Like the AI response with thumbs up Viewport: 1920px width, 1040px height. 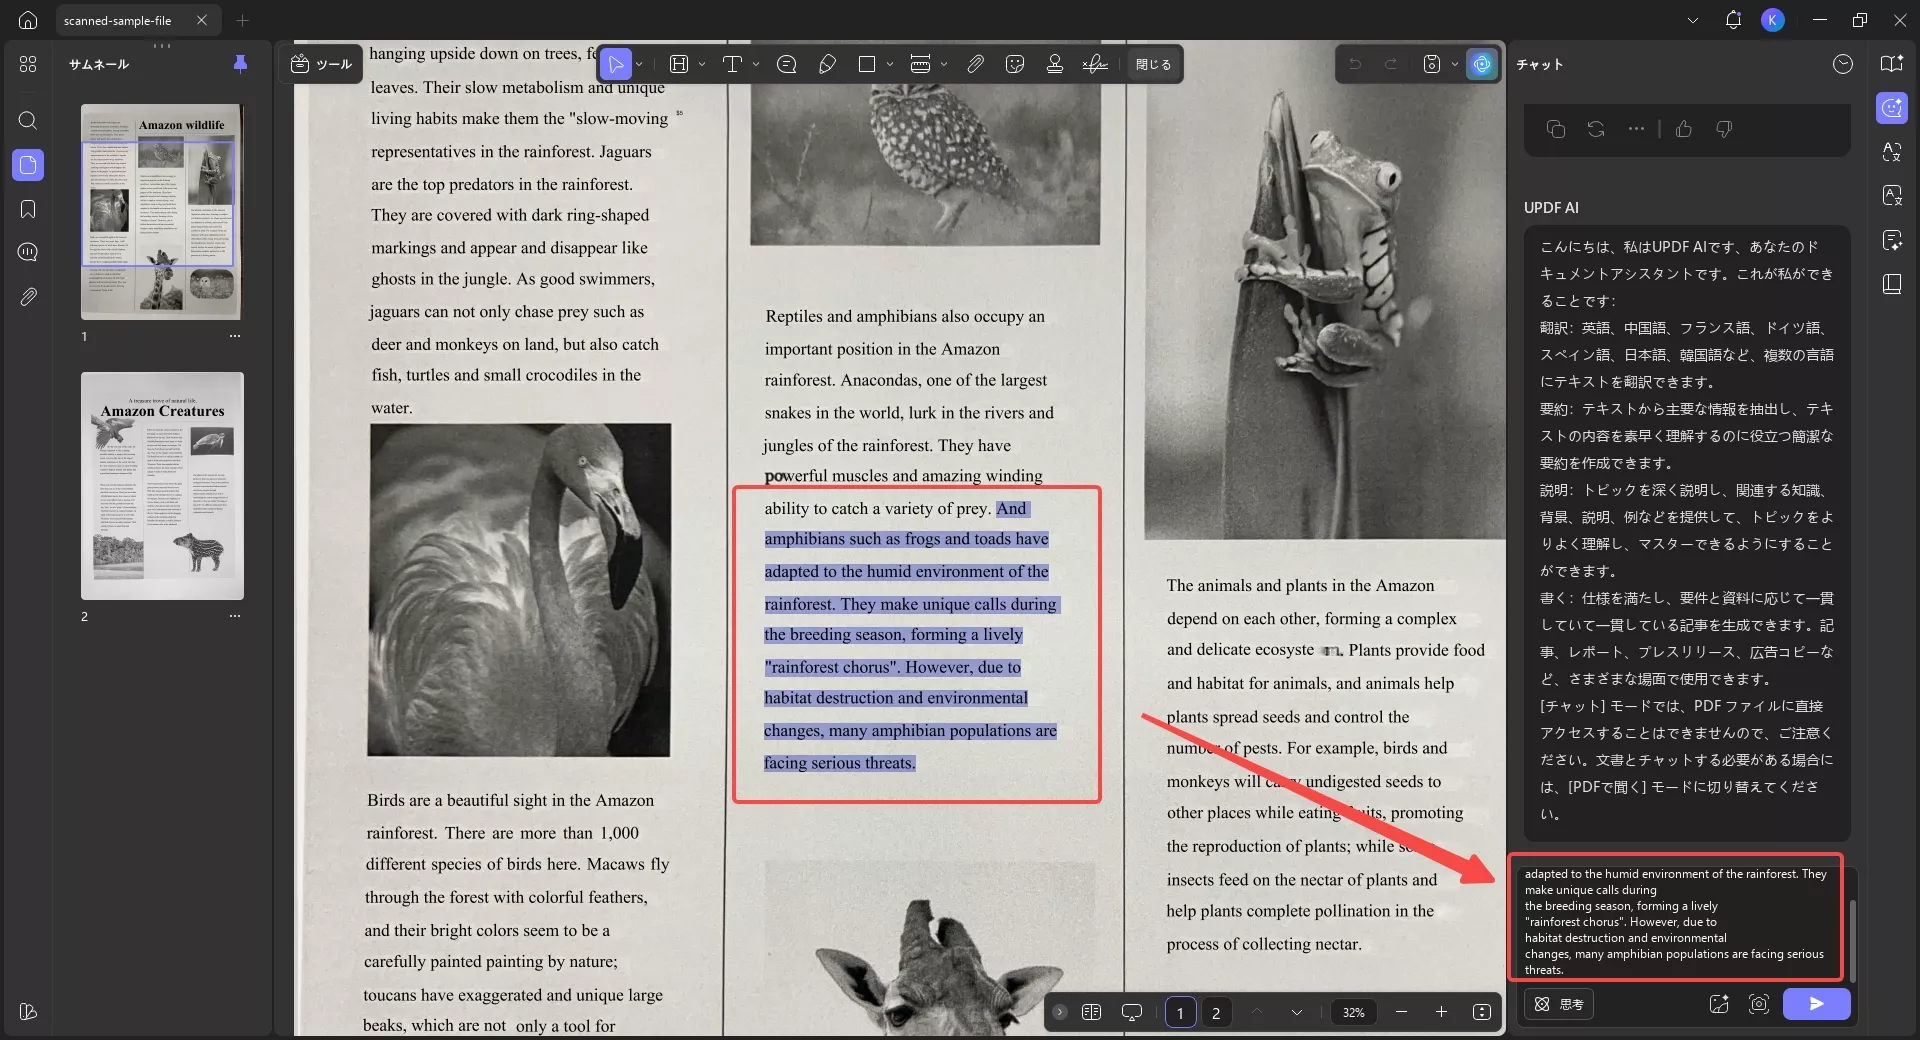(1684, 129)
